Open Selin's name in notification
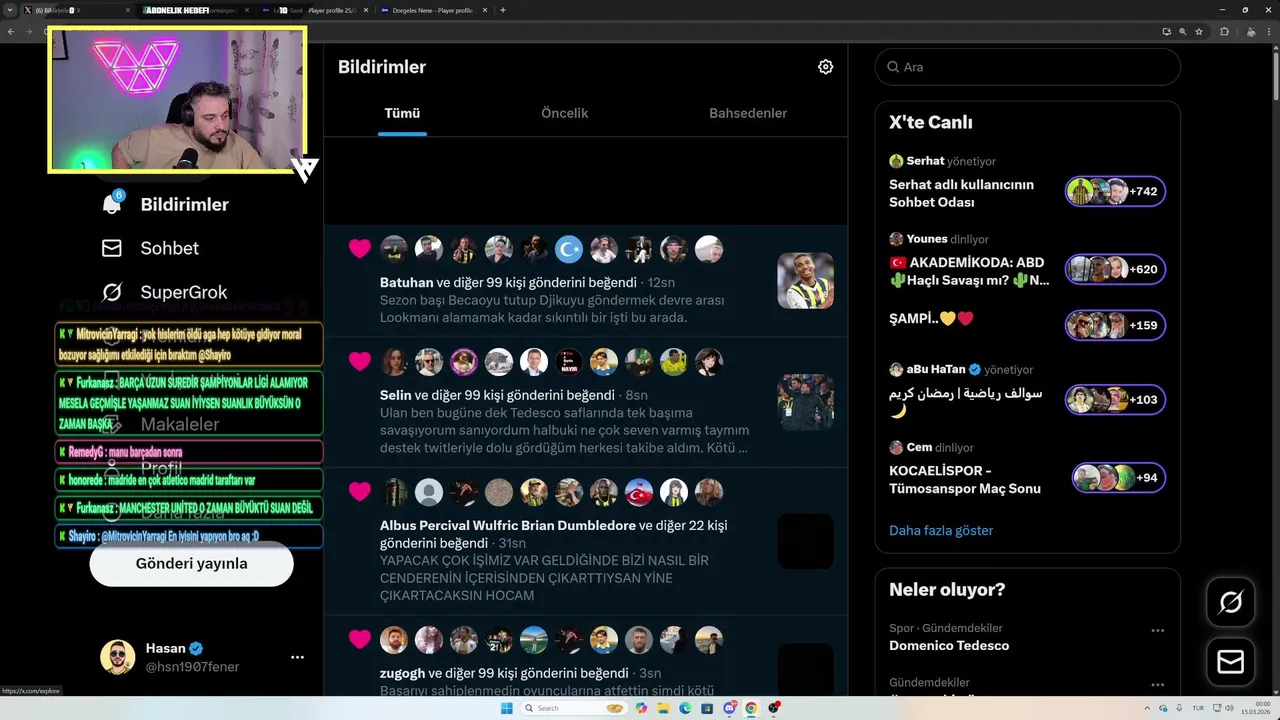 (x=396, y=395)
